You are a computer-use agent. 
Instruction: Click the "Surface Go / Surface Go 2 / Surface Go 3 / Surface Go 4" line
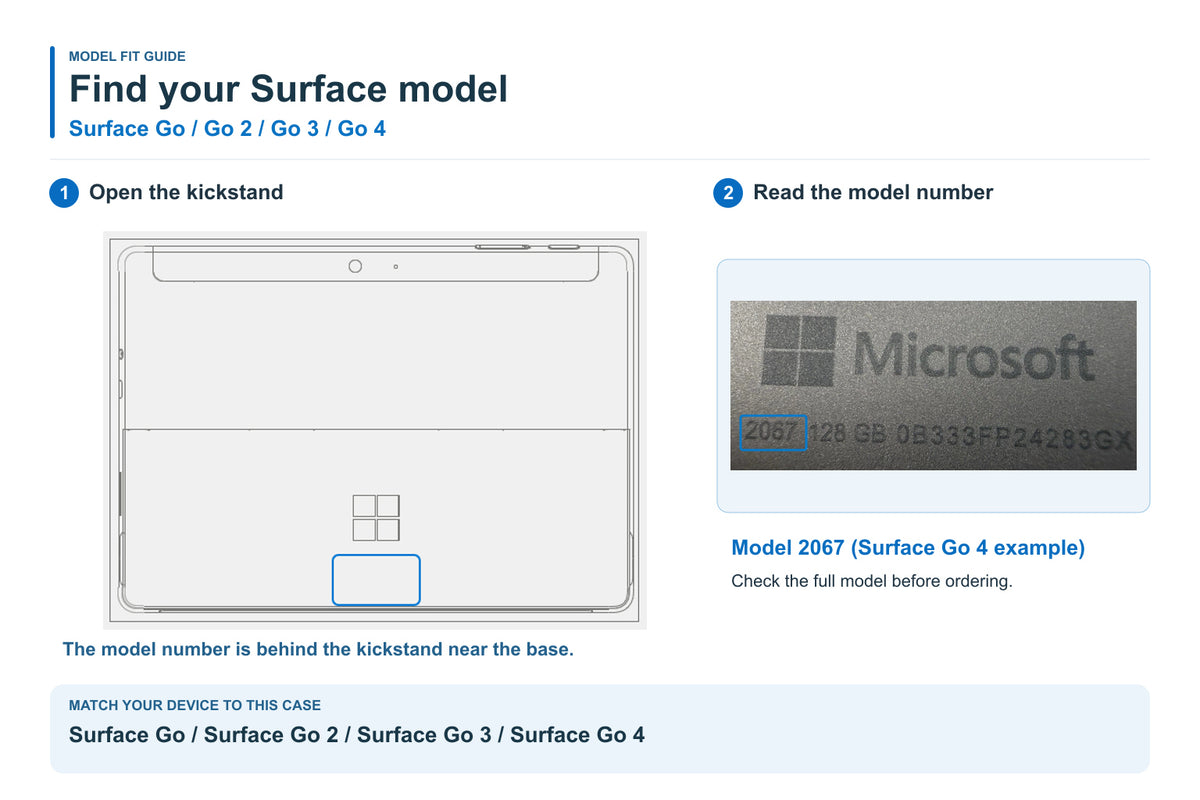(357, 735)
